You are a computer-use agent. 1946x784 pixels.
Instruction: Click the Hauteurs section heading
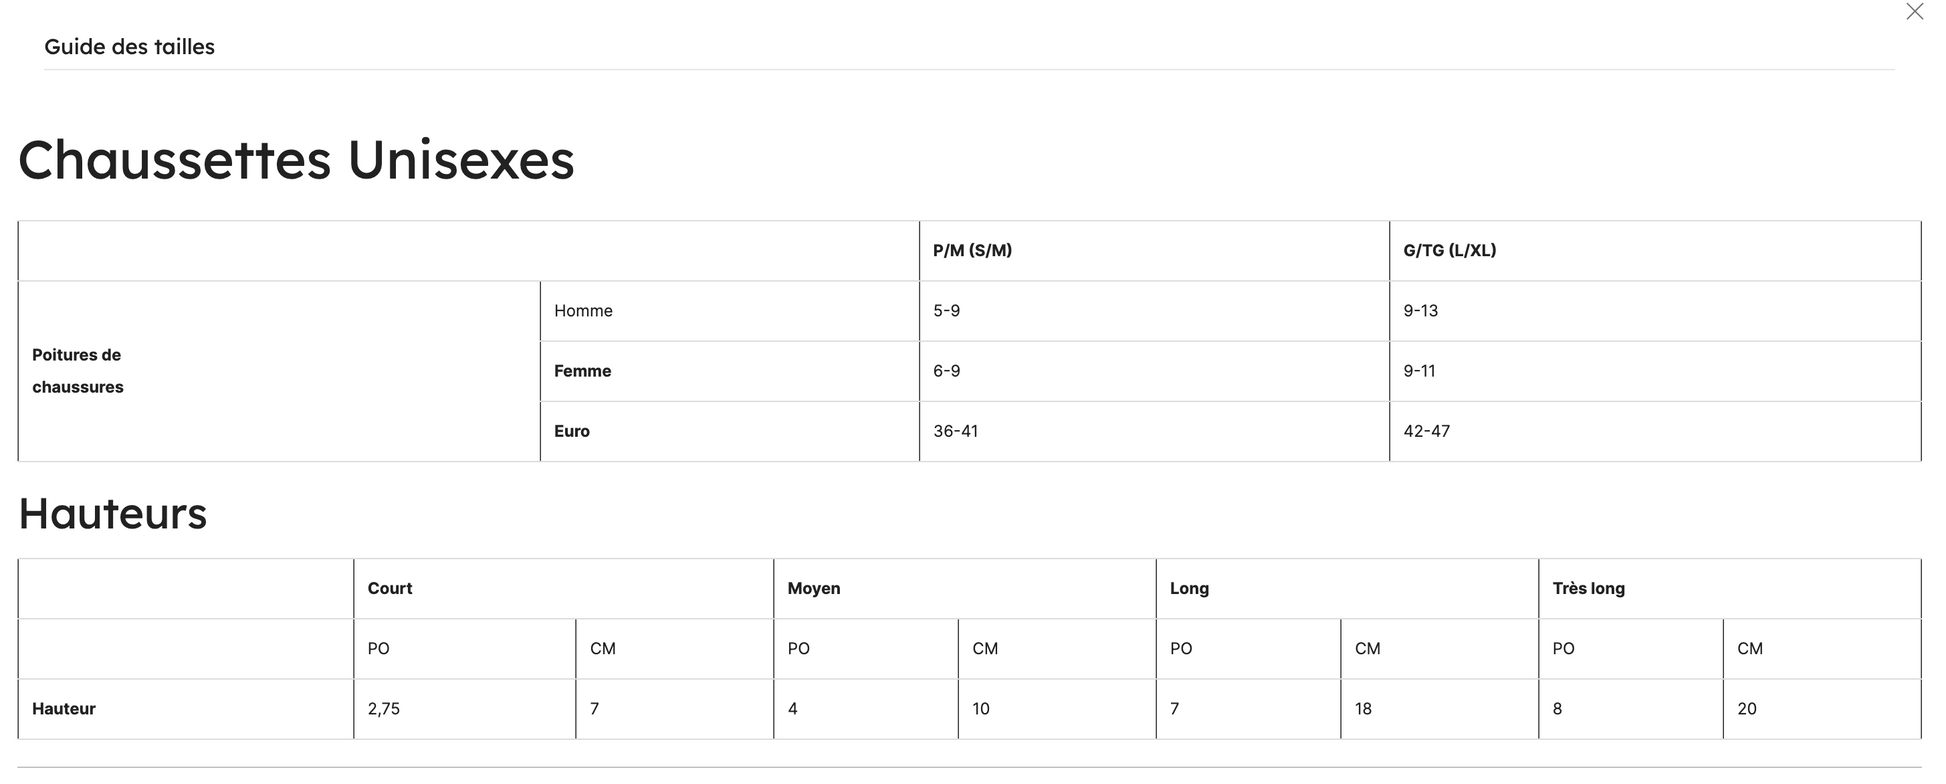(x=112, y=514)
